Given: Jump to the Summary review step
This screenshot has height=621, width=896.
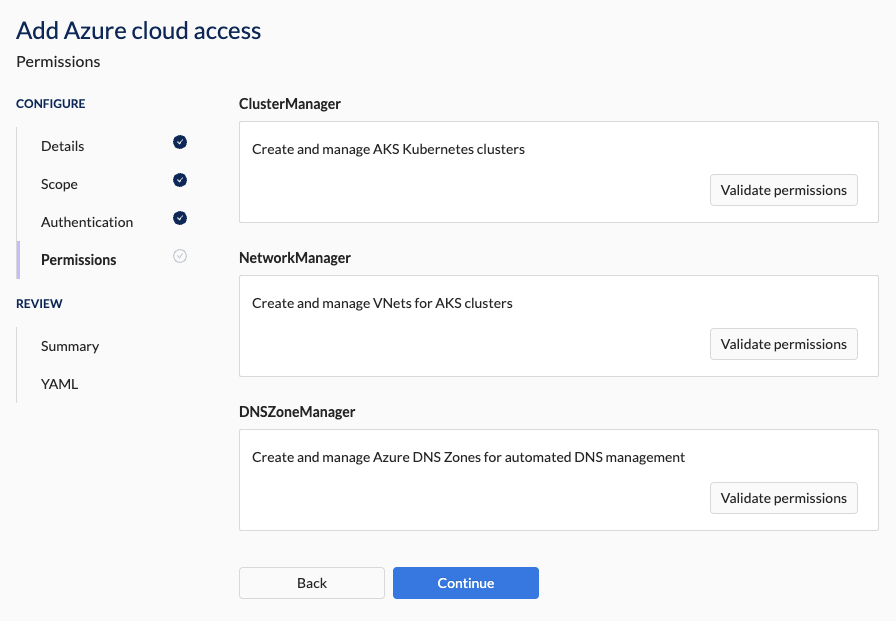Looking at the screenshot, I should coord(70,346).
